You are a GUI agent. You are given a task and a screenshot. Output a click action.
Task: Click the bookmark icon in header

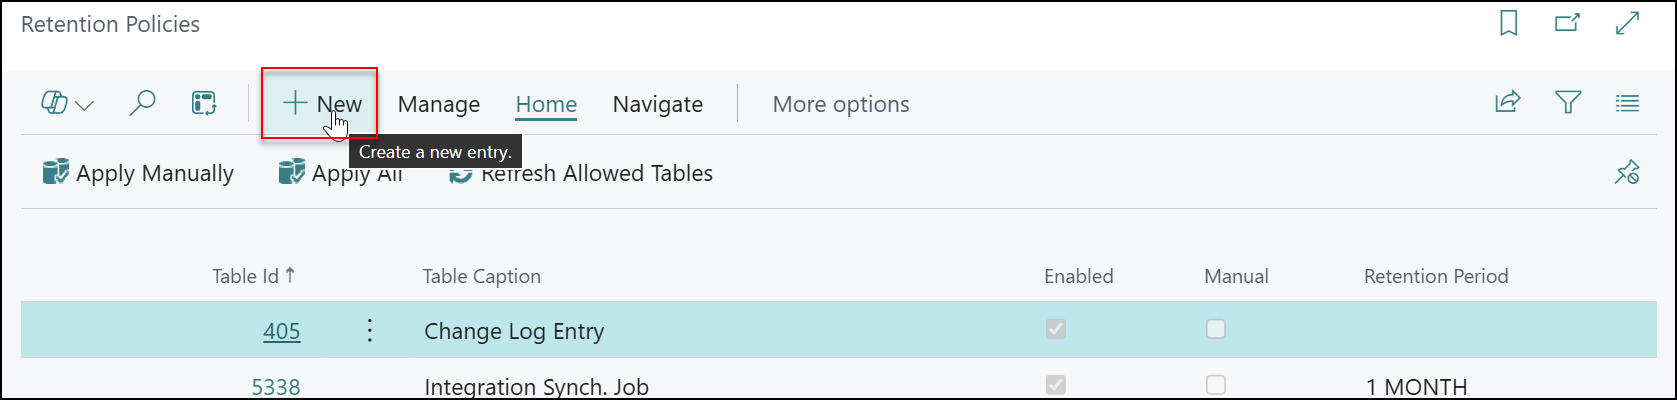1509,23
